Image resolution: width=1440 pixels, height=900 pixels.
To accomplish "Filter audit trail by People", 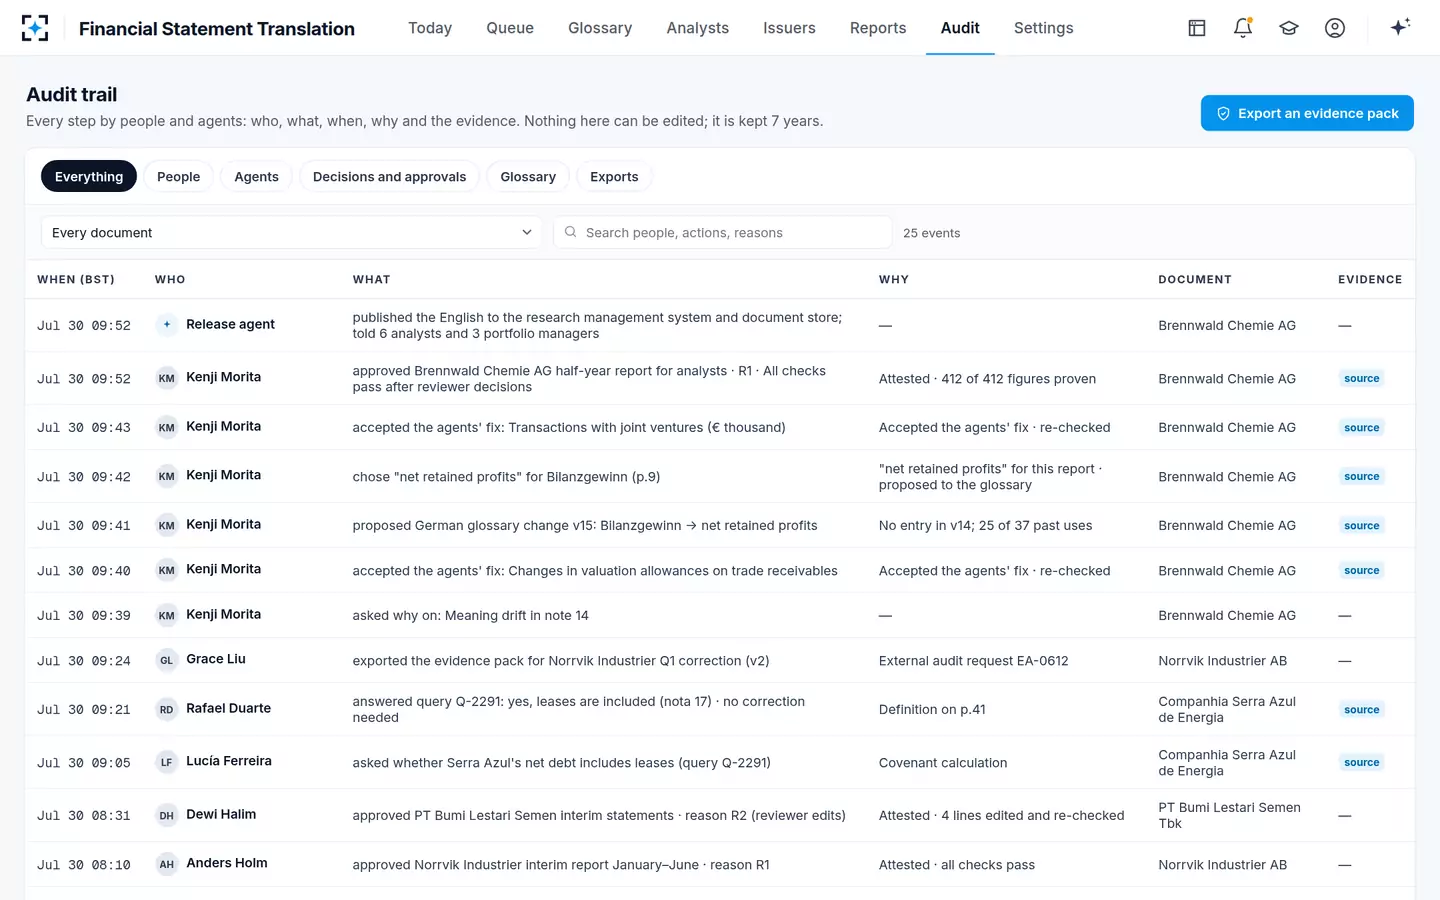I will click(179, 176).
